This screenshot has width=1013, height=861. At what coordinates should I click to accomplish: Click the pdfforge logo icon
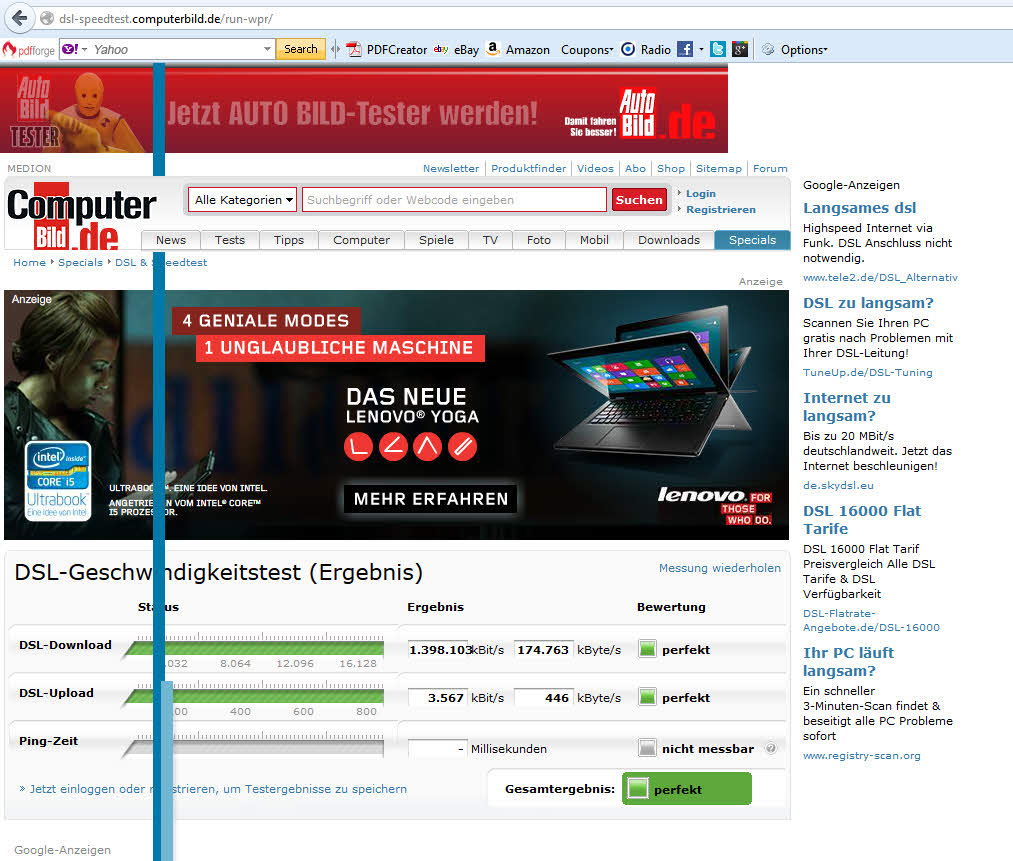28,50
